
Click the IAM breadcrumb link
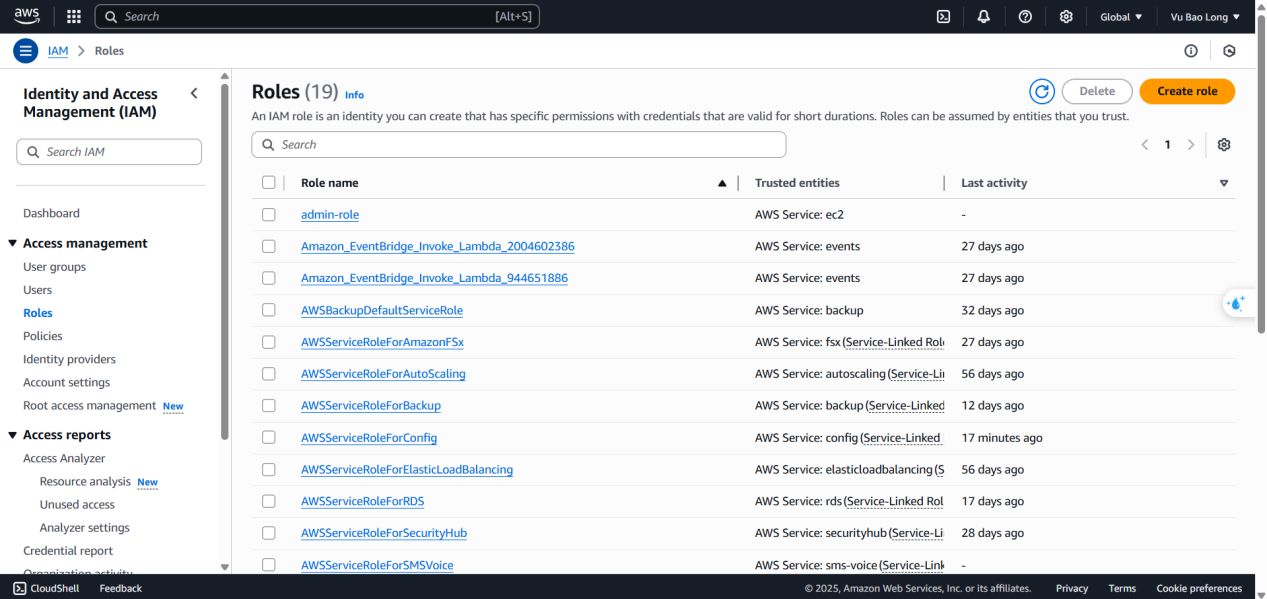click(x=58, y=51)
